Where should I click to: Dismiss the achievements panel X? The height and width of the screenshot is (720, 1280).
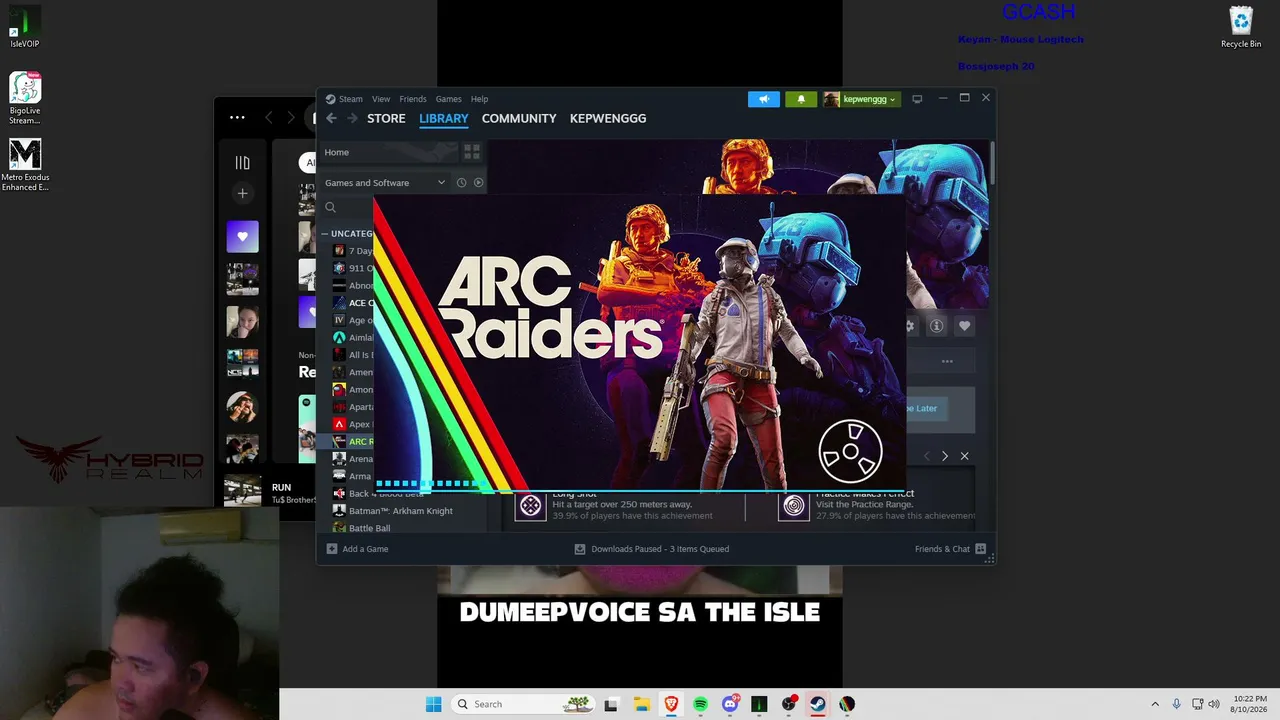964,456
